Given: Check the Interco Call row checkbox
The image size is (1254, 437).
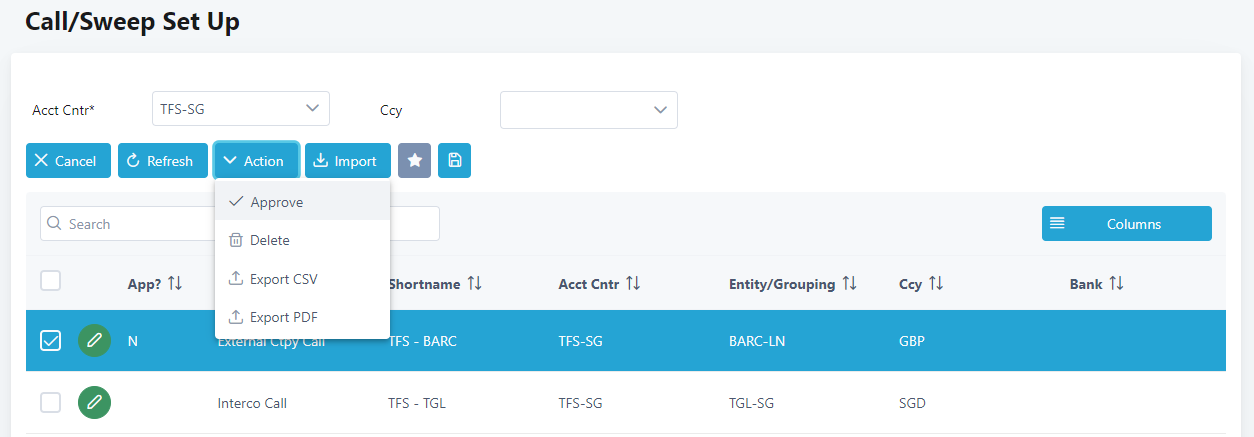Looking at the screenshot, I should click(50, 403).
